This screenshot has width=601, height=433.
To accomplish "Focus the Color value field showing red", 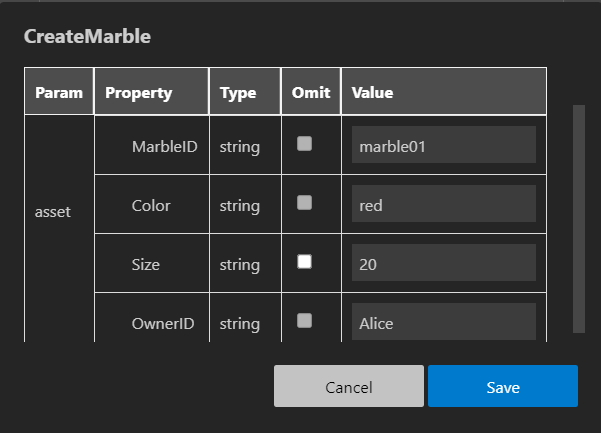I will click(x=444, y=205).
